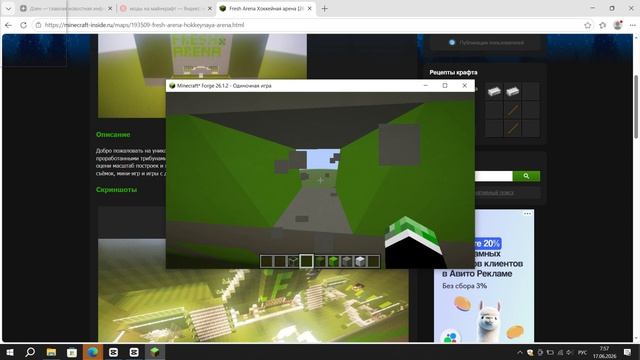Click the green site search button

(x=526, y=176)
